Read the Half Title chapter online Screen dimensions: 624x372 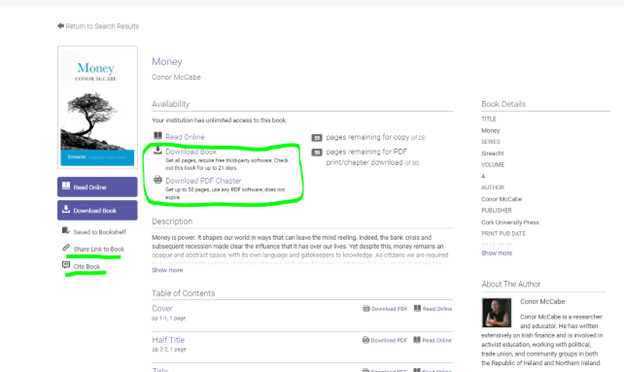coord(437,340)
